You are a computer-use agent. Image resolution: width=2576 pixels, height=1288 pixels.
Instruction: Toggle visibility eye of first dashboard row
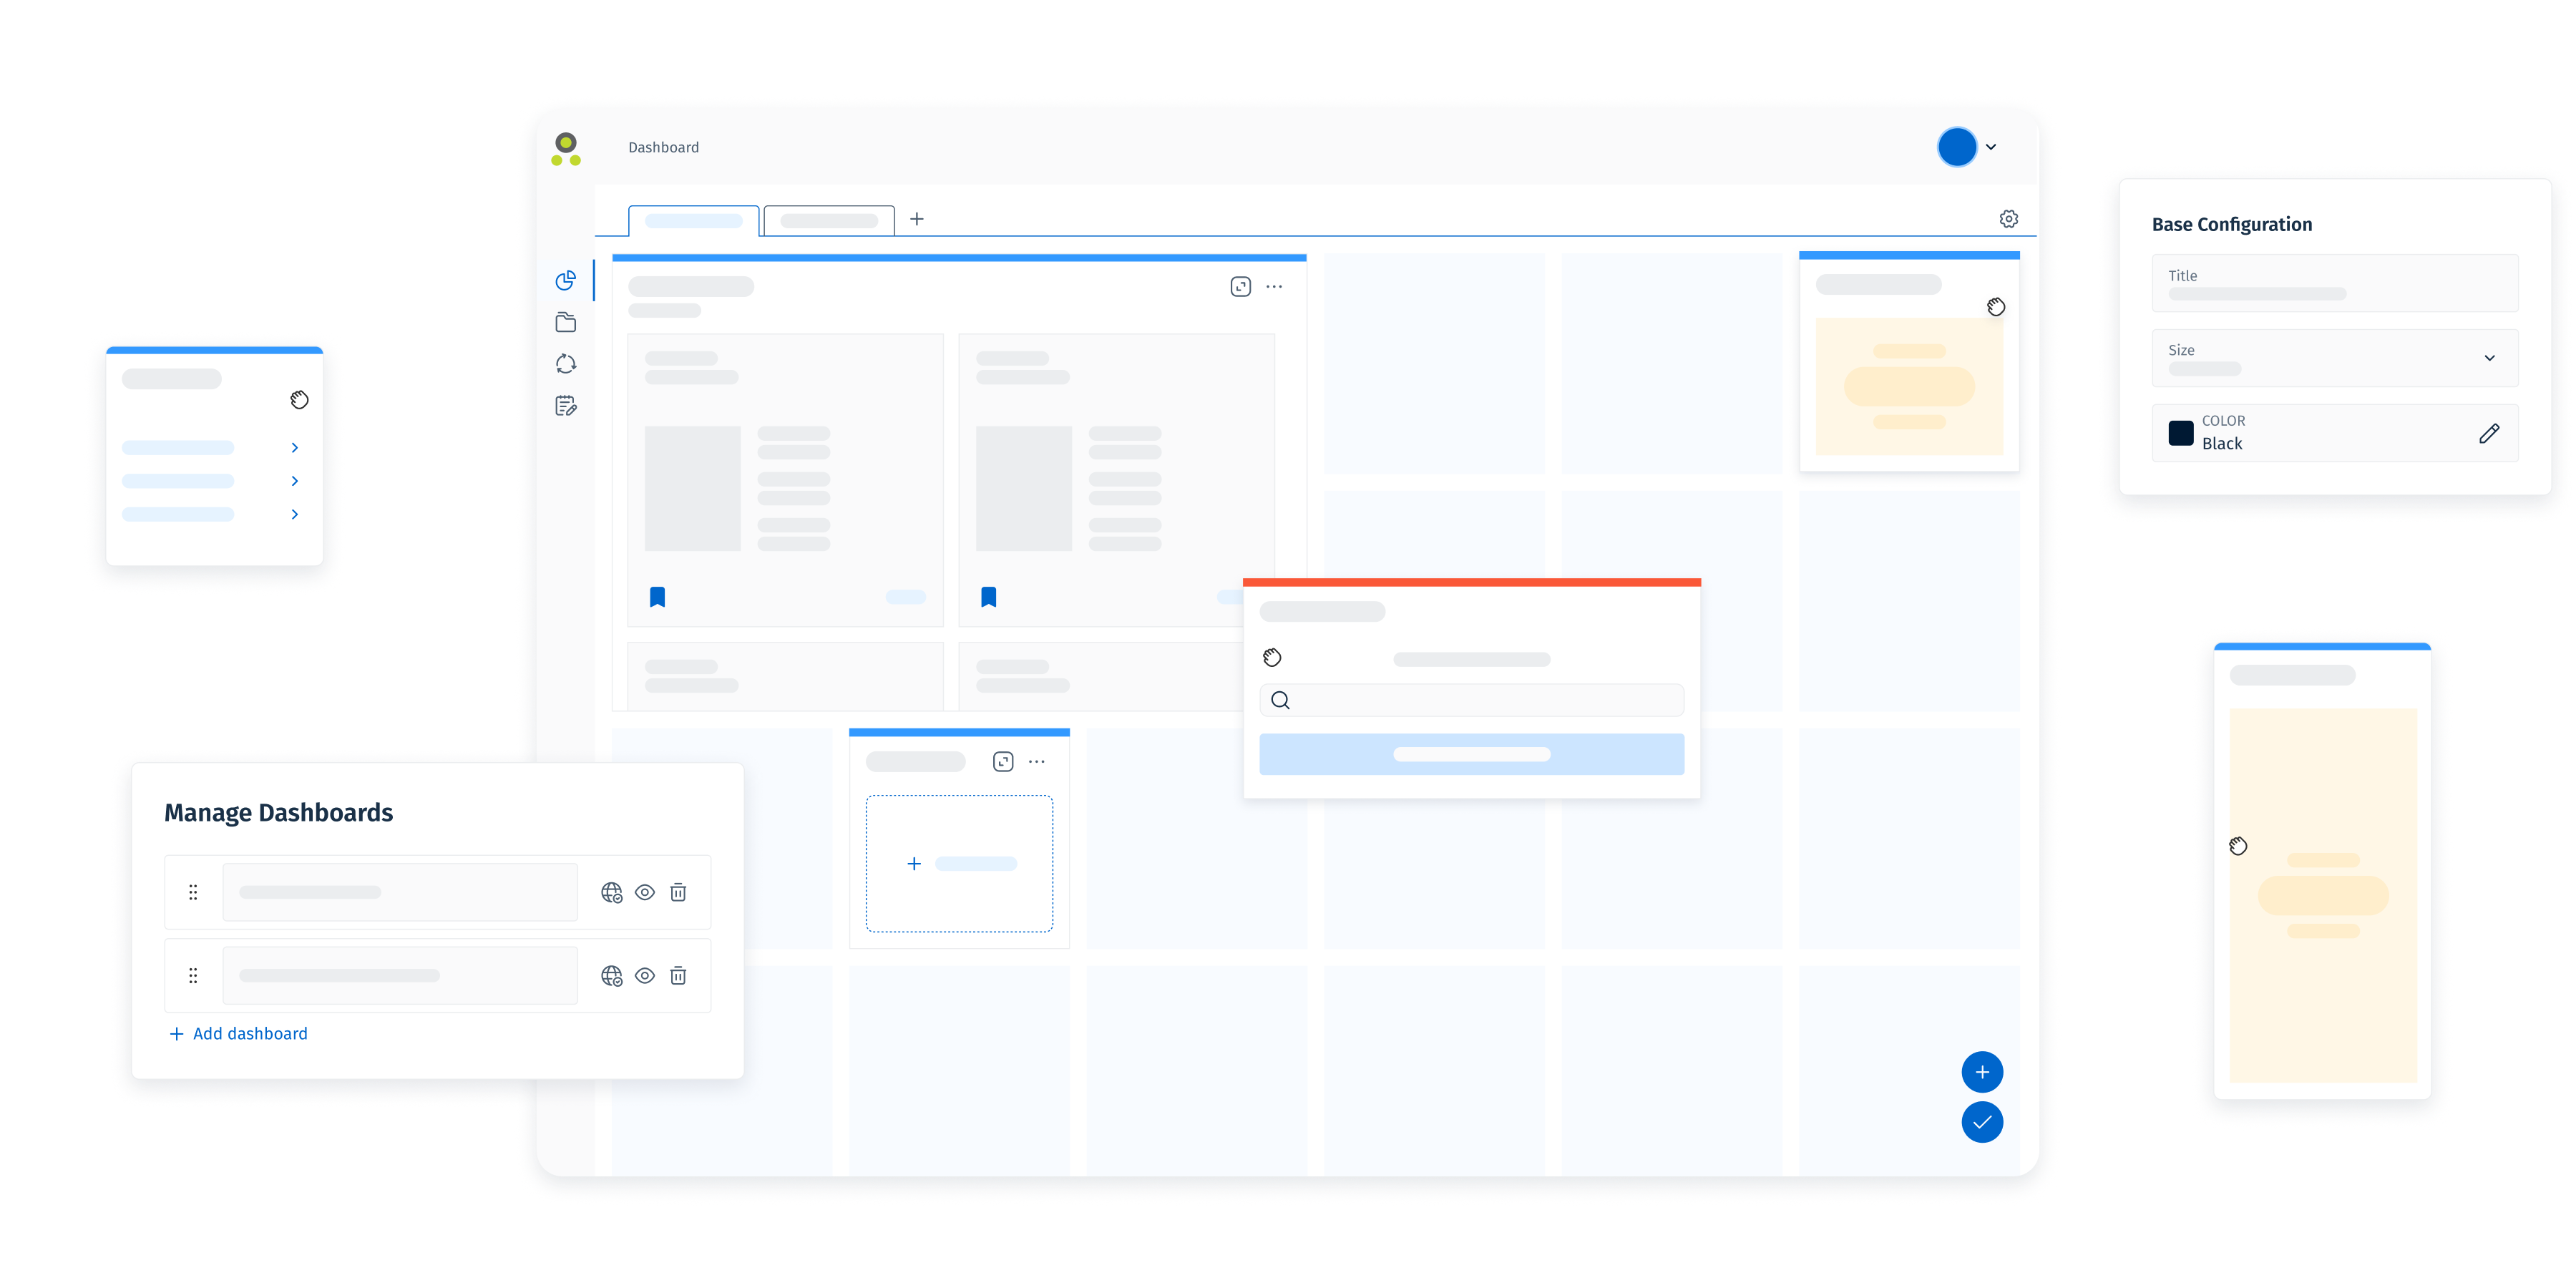click(x=645, y=892)
